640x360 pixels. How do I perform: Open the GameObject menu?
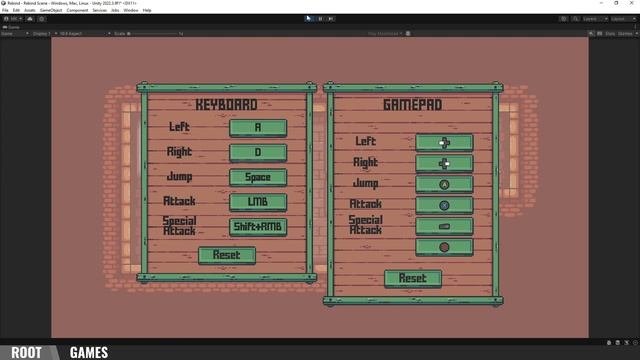[x=51, y=10]
